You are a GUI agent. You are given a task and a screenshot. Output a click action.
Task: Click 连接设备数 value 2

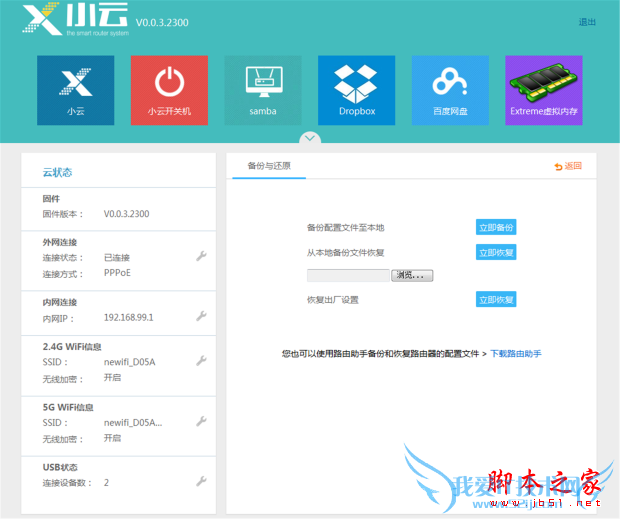[106, 483]
